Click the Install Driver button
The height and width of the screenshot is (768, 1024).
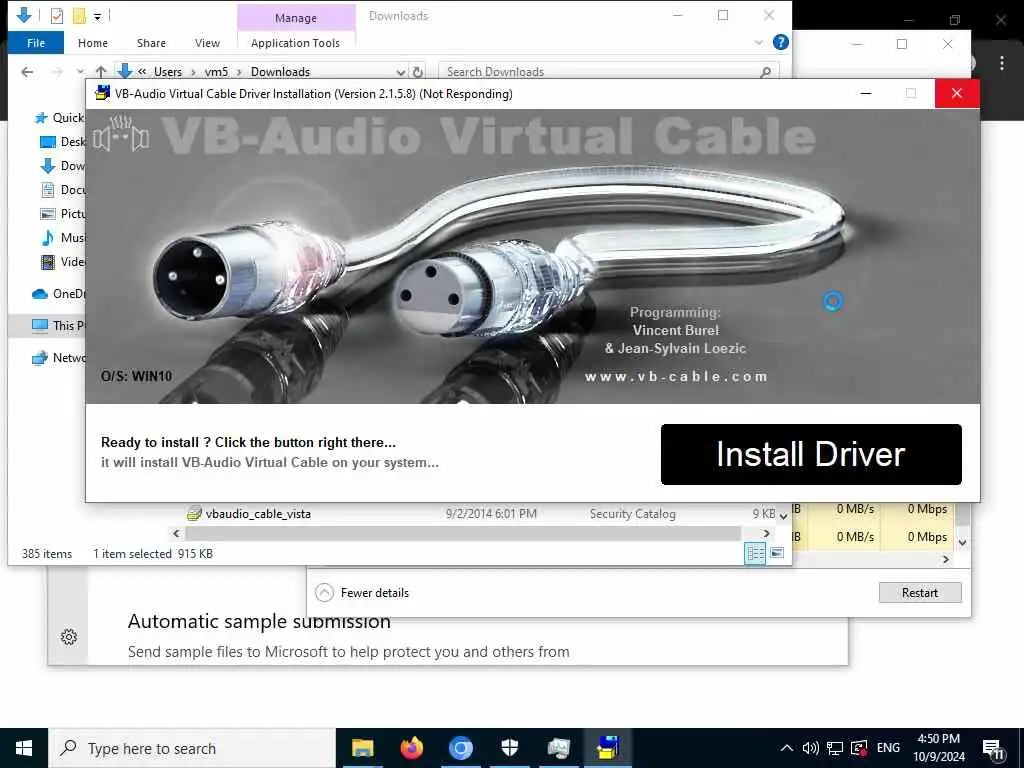810,455
